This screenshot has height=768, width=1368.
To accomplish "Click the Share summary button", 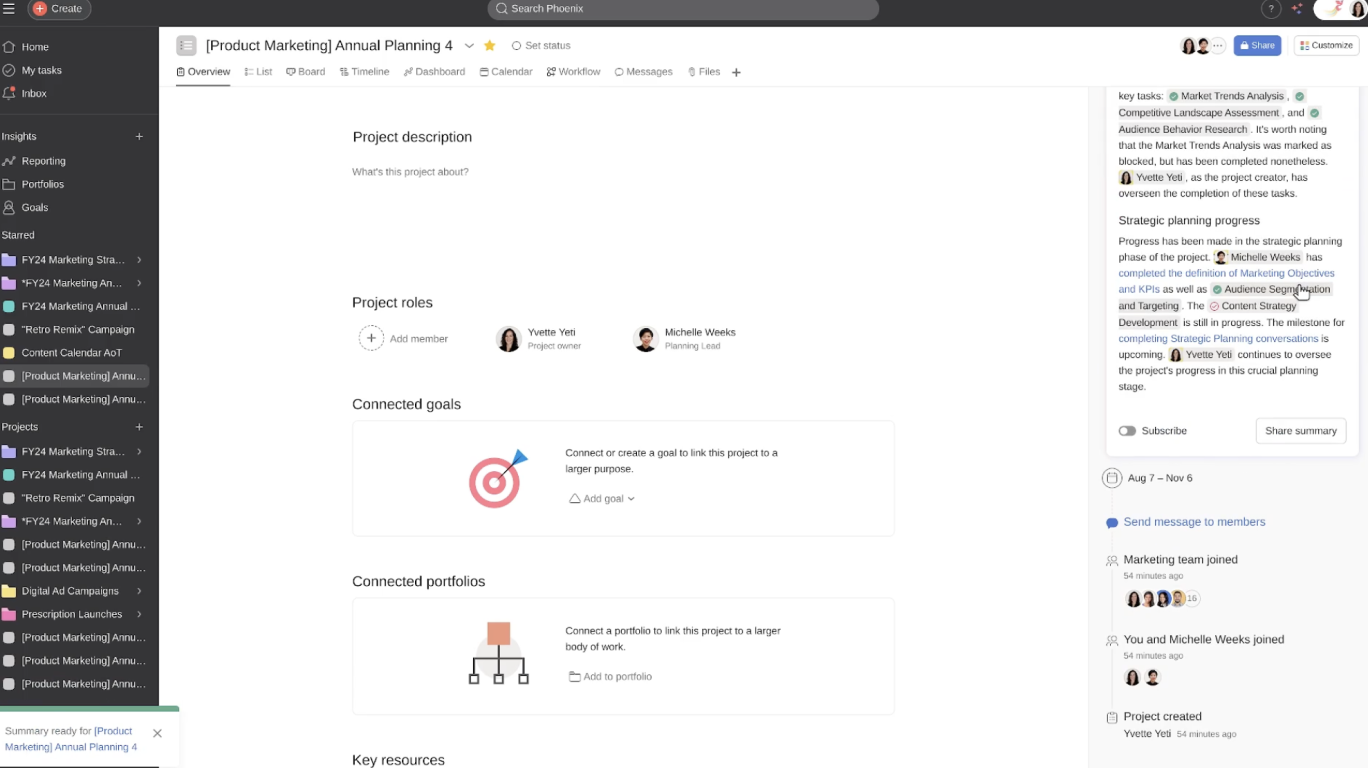I will coord(1300,430).
